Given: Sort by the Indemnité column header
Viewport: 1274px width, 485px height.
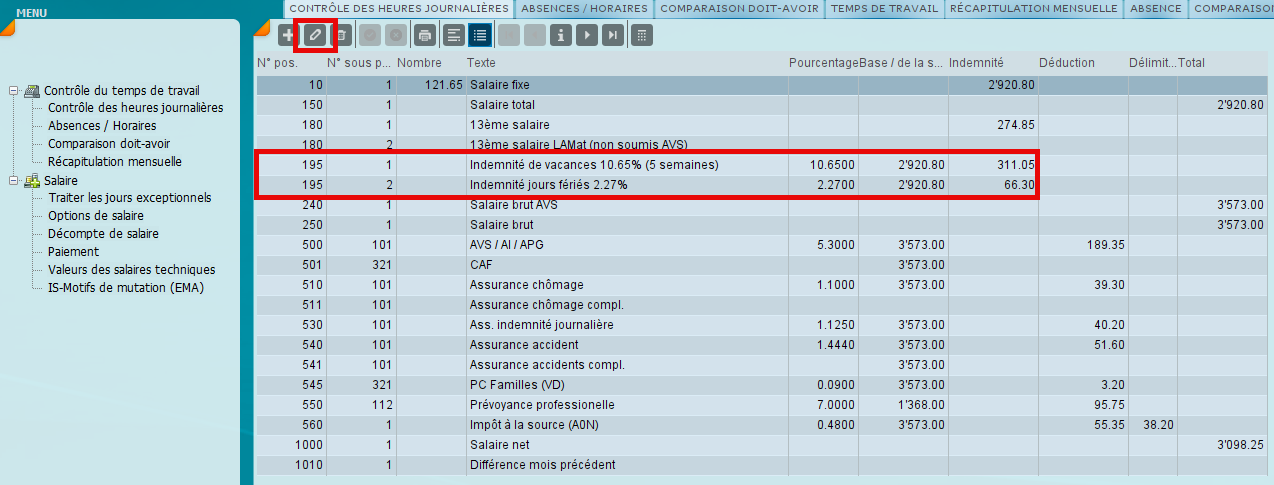Looking at the screenshot, I should pos(993,63).
